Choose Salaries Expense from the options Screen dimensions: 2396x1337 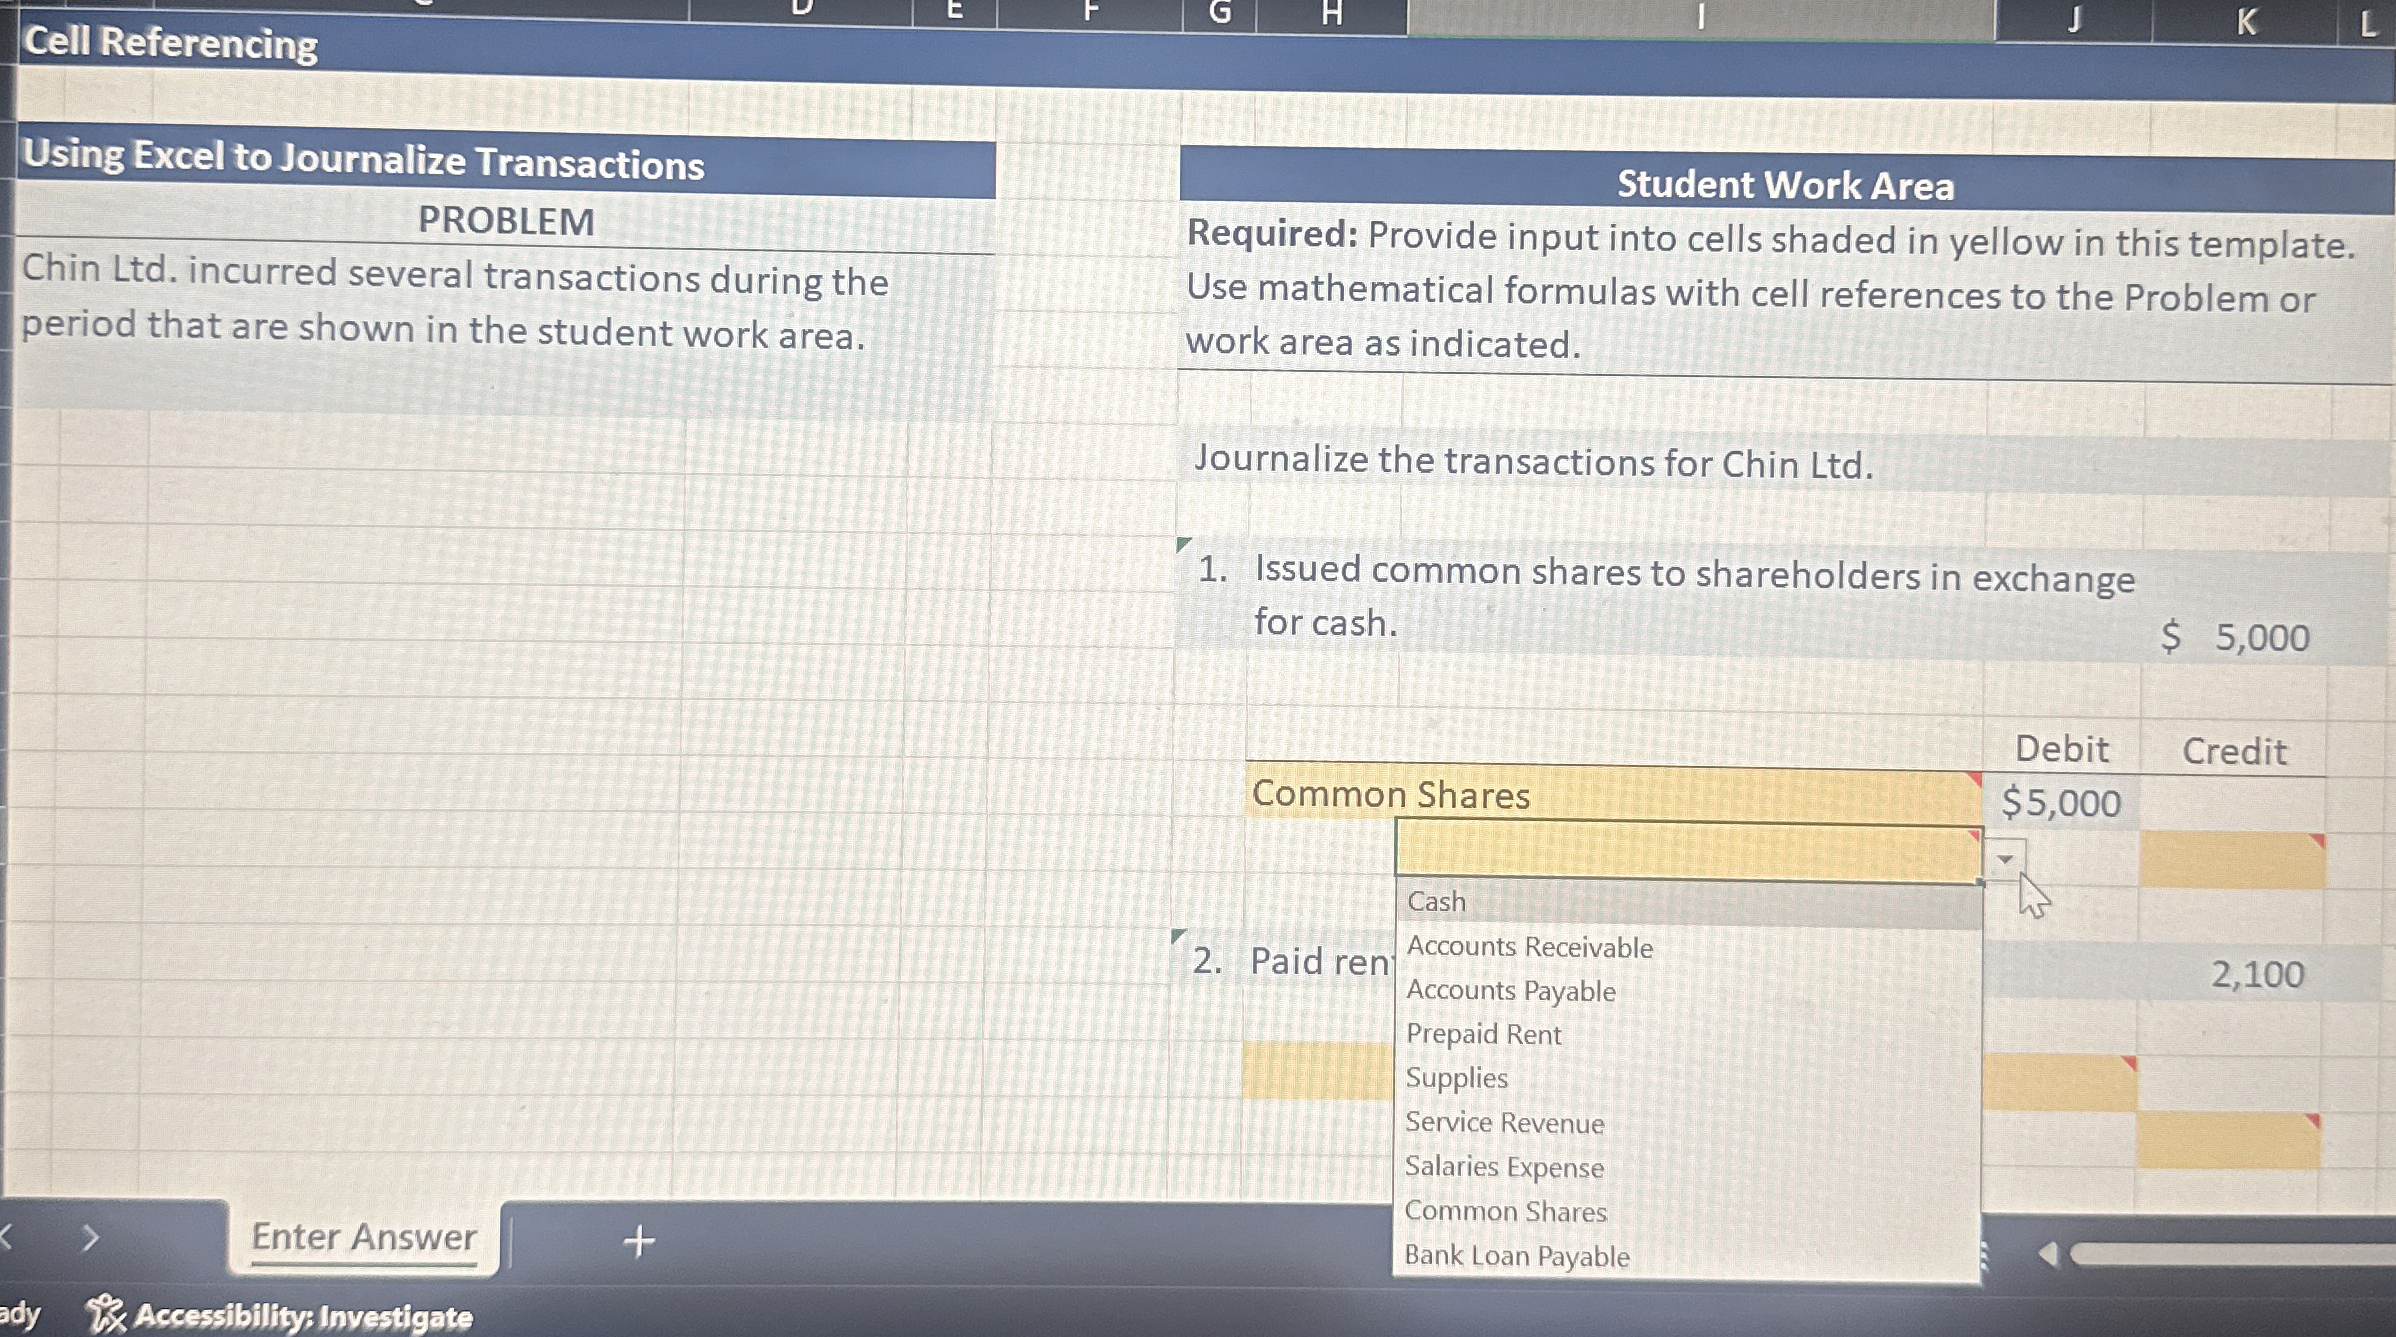[1504, 1167]
